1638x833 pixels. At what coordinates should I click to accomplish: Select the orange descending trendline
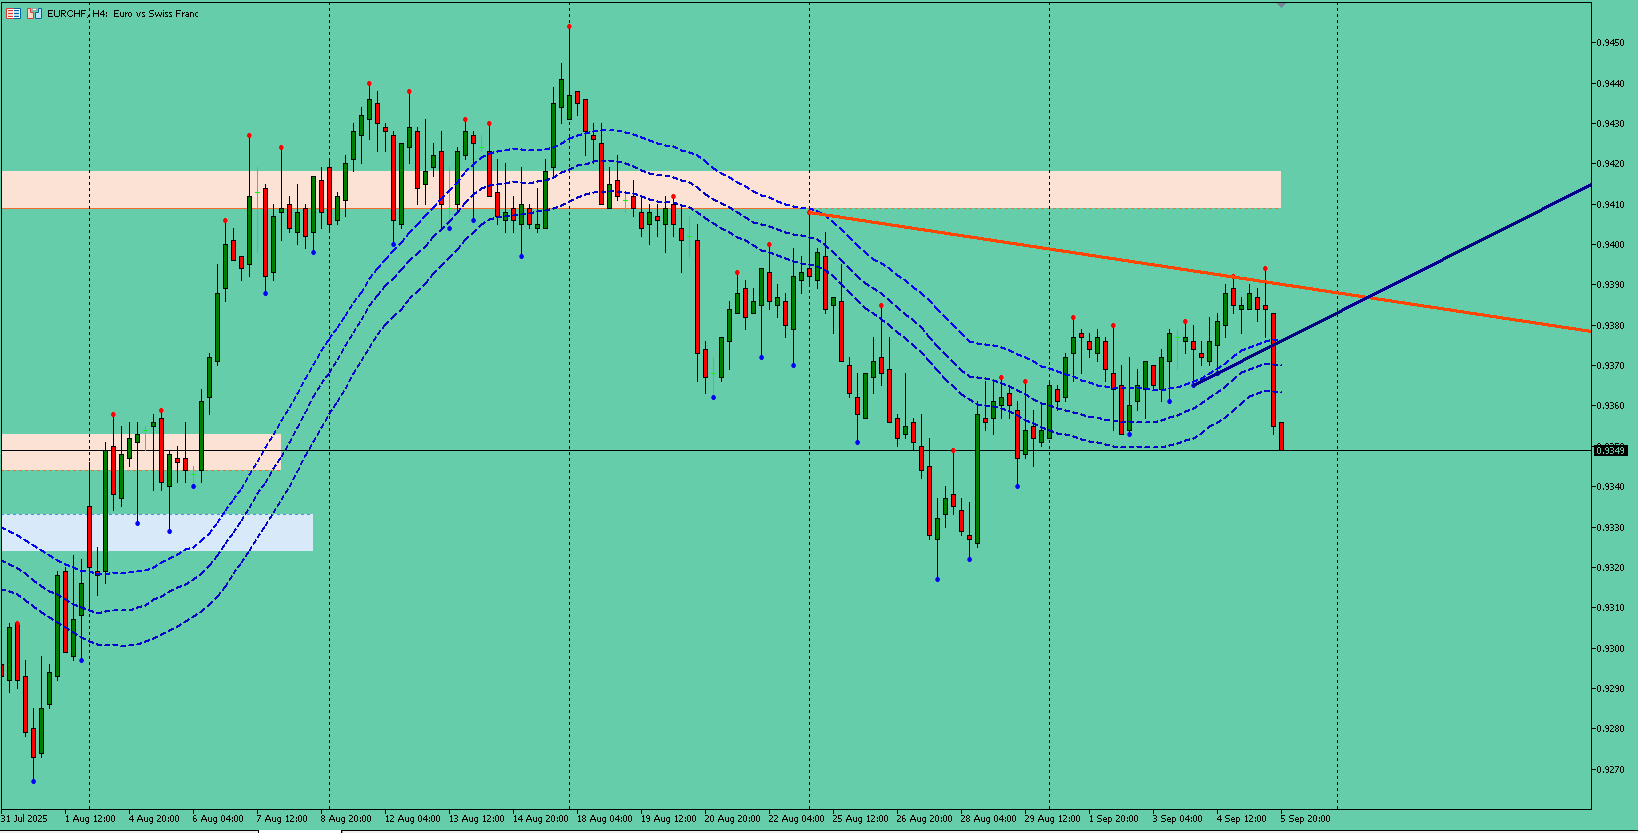(x=1200, y=271)
